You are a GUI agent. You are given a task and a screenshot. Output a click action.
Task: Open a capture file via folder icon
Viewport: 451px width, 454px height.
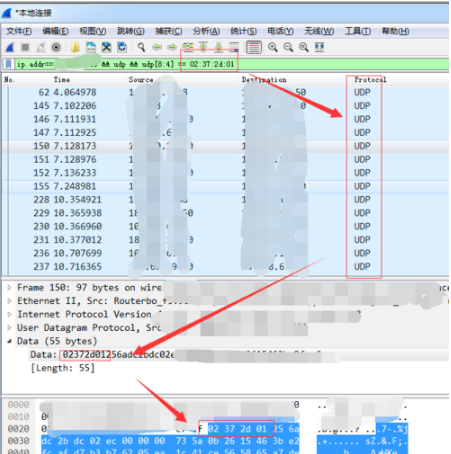pos(75,48)
